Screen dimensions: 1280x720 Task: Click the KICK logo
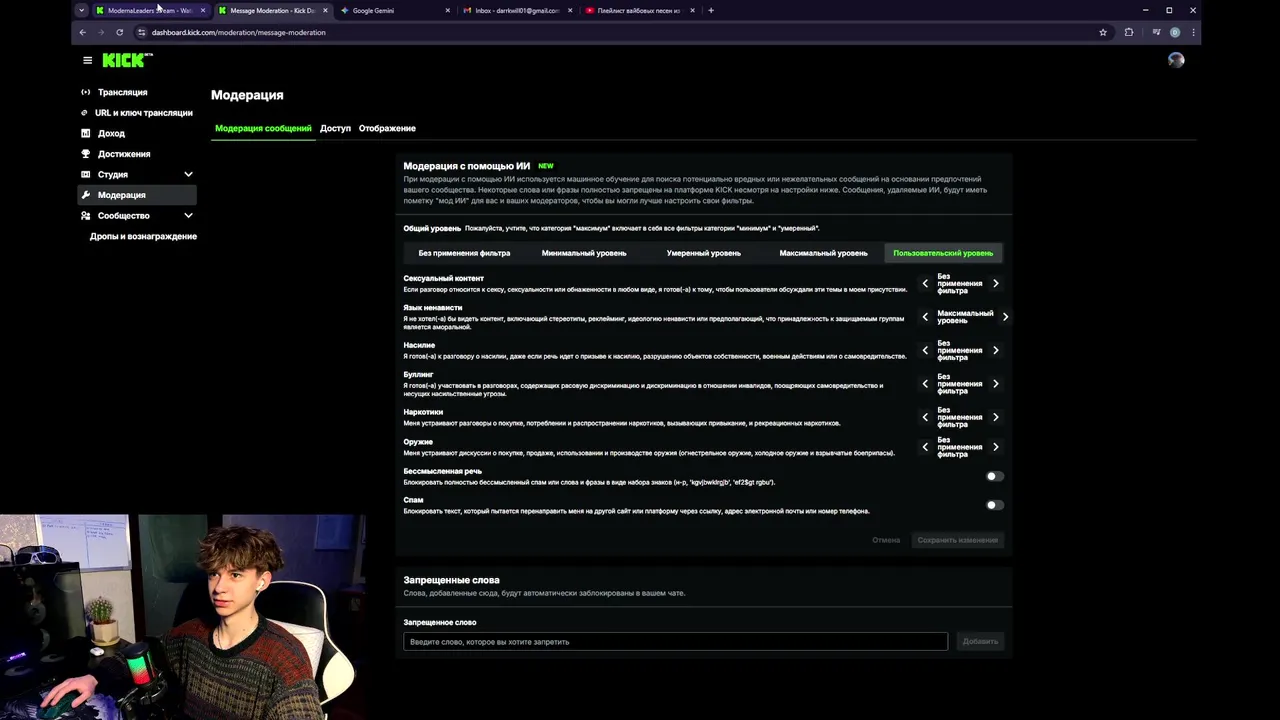tap(127, 60)
